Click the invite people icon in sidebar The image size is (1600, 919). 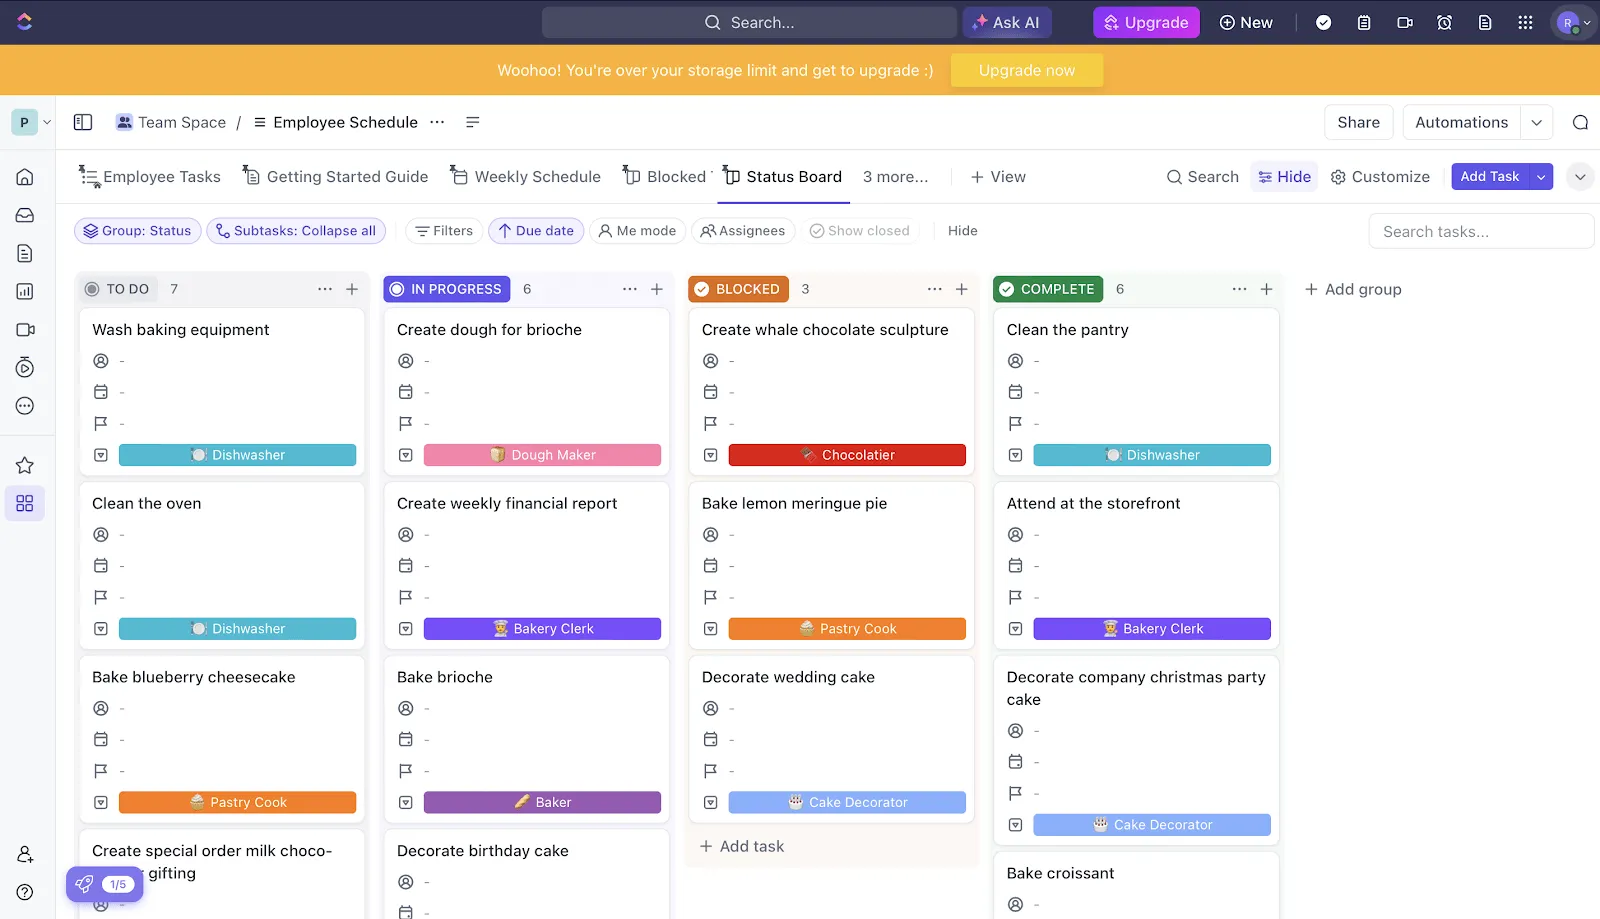[25, 854]
